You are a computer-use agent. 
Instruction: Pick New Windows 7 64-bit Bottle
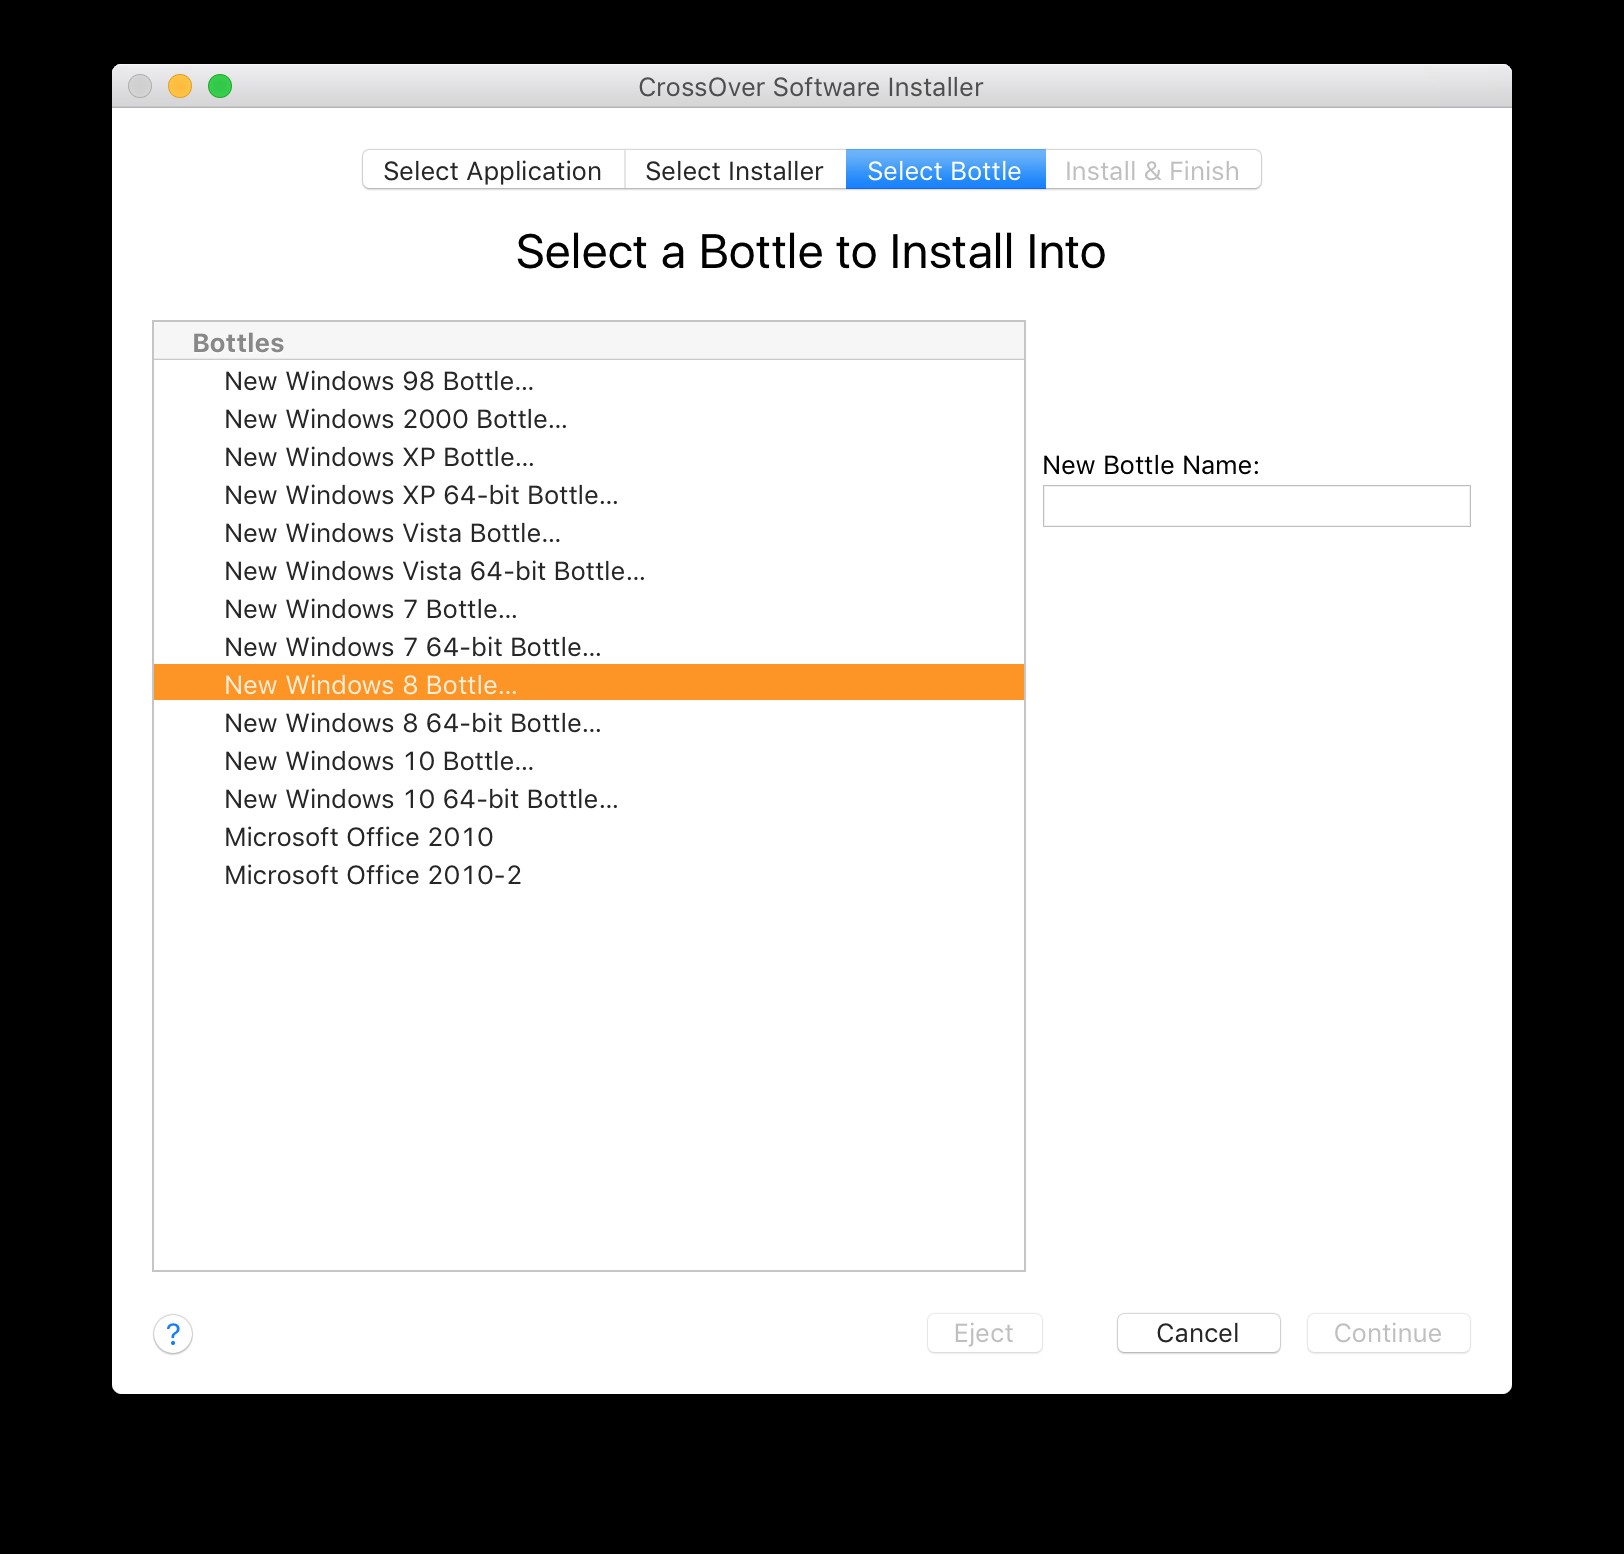(412, 647)
